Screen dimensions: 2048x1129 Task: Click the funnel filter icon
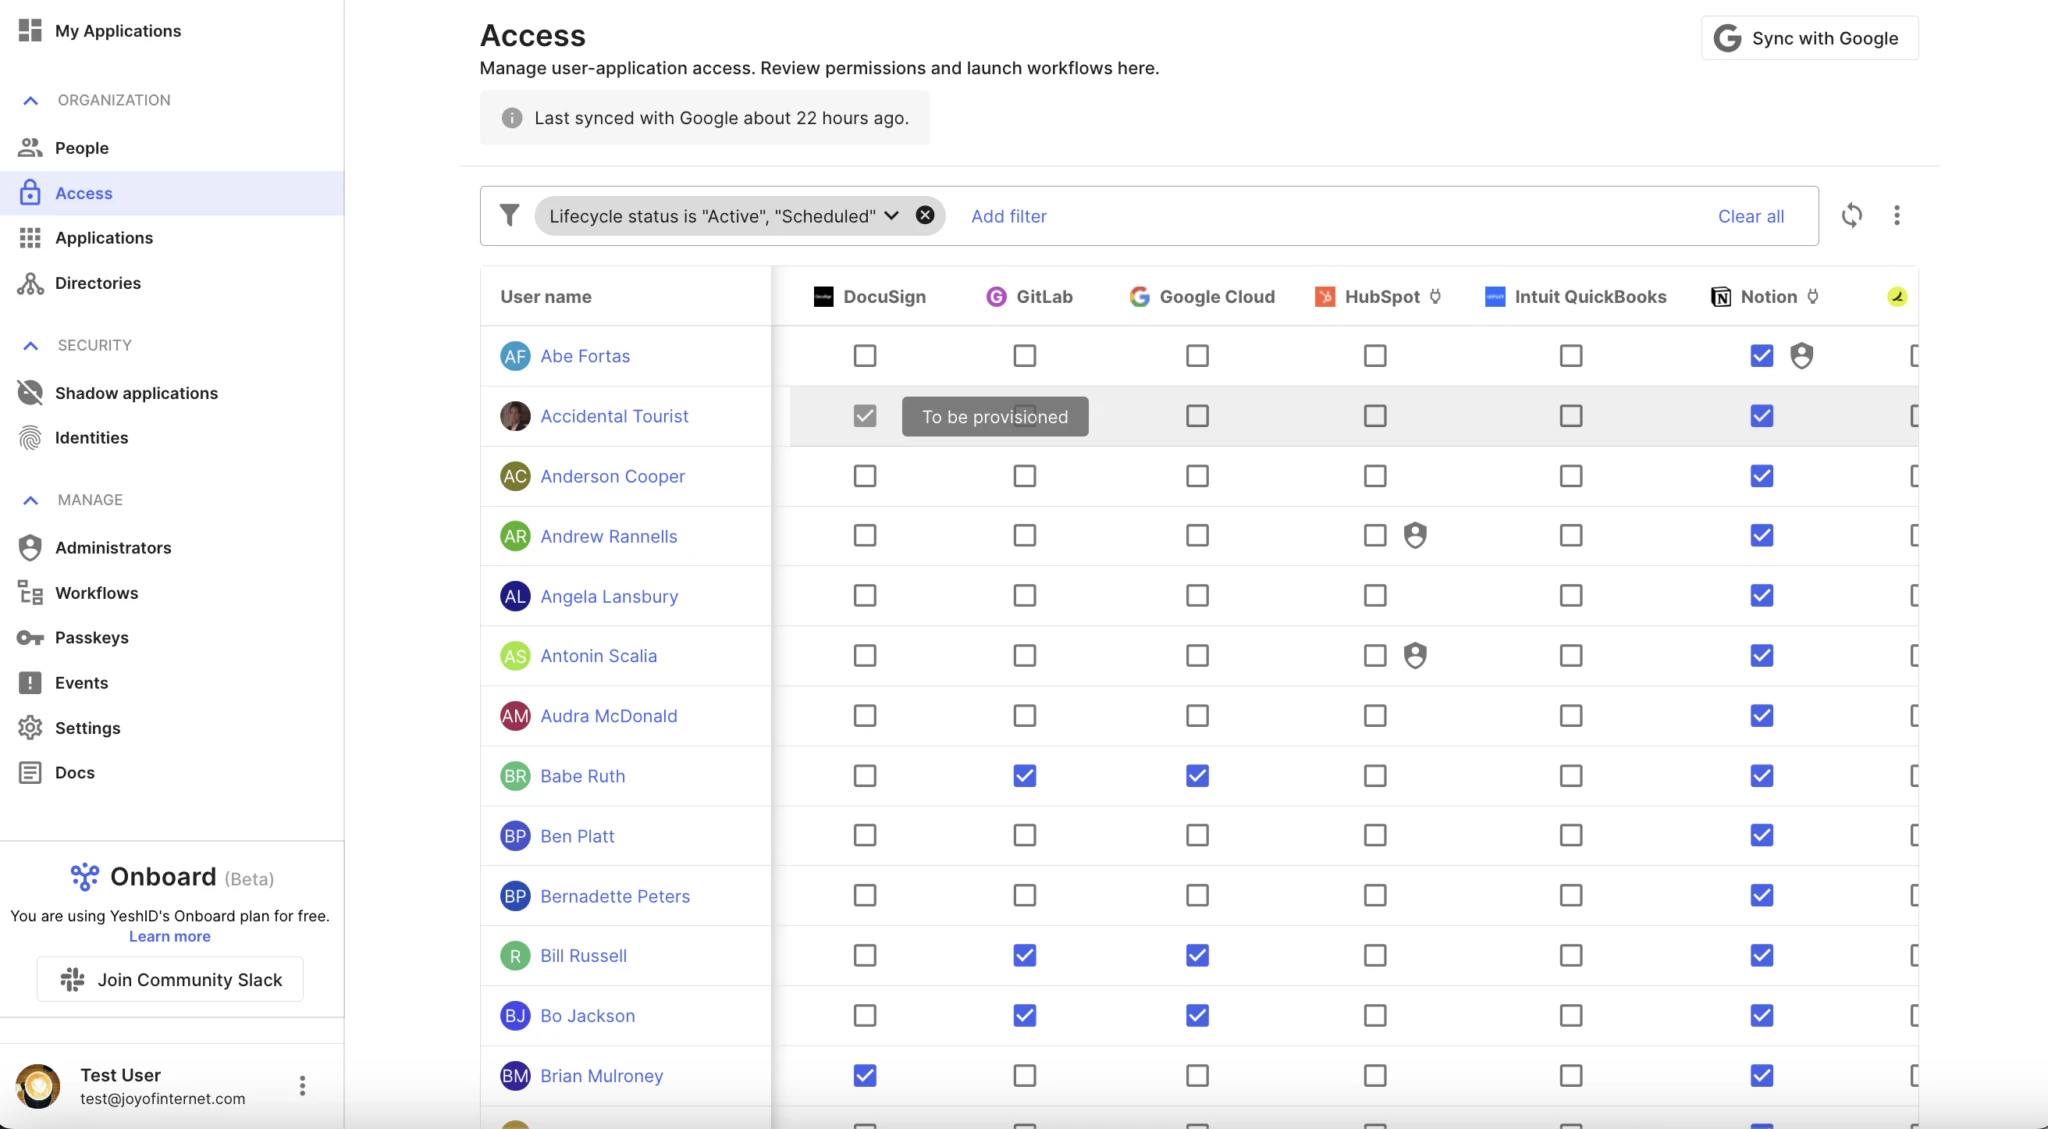[x=509, y=215]
